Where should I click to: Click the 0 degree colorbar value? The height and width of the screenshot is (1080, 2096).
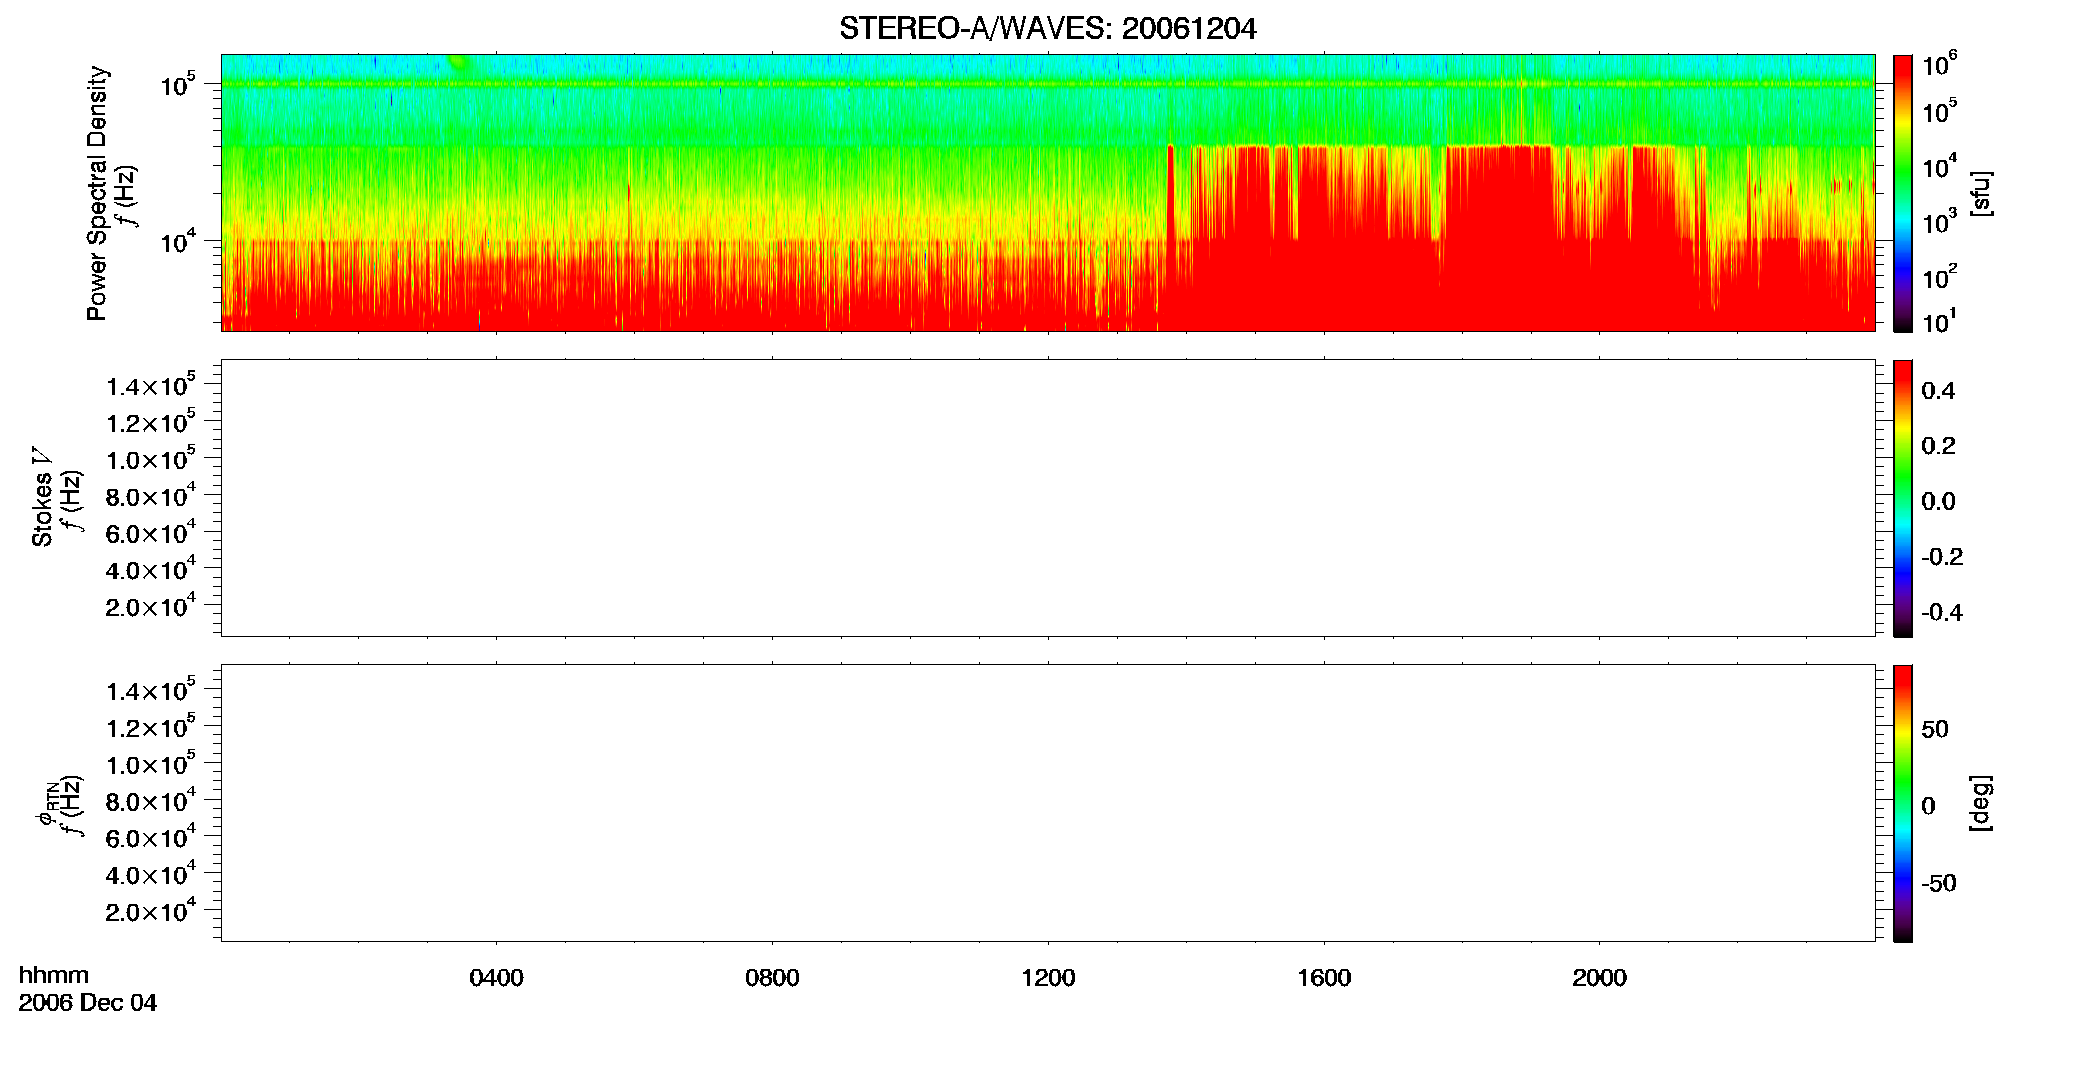1929,806
